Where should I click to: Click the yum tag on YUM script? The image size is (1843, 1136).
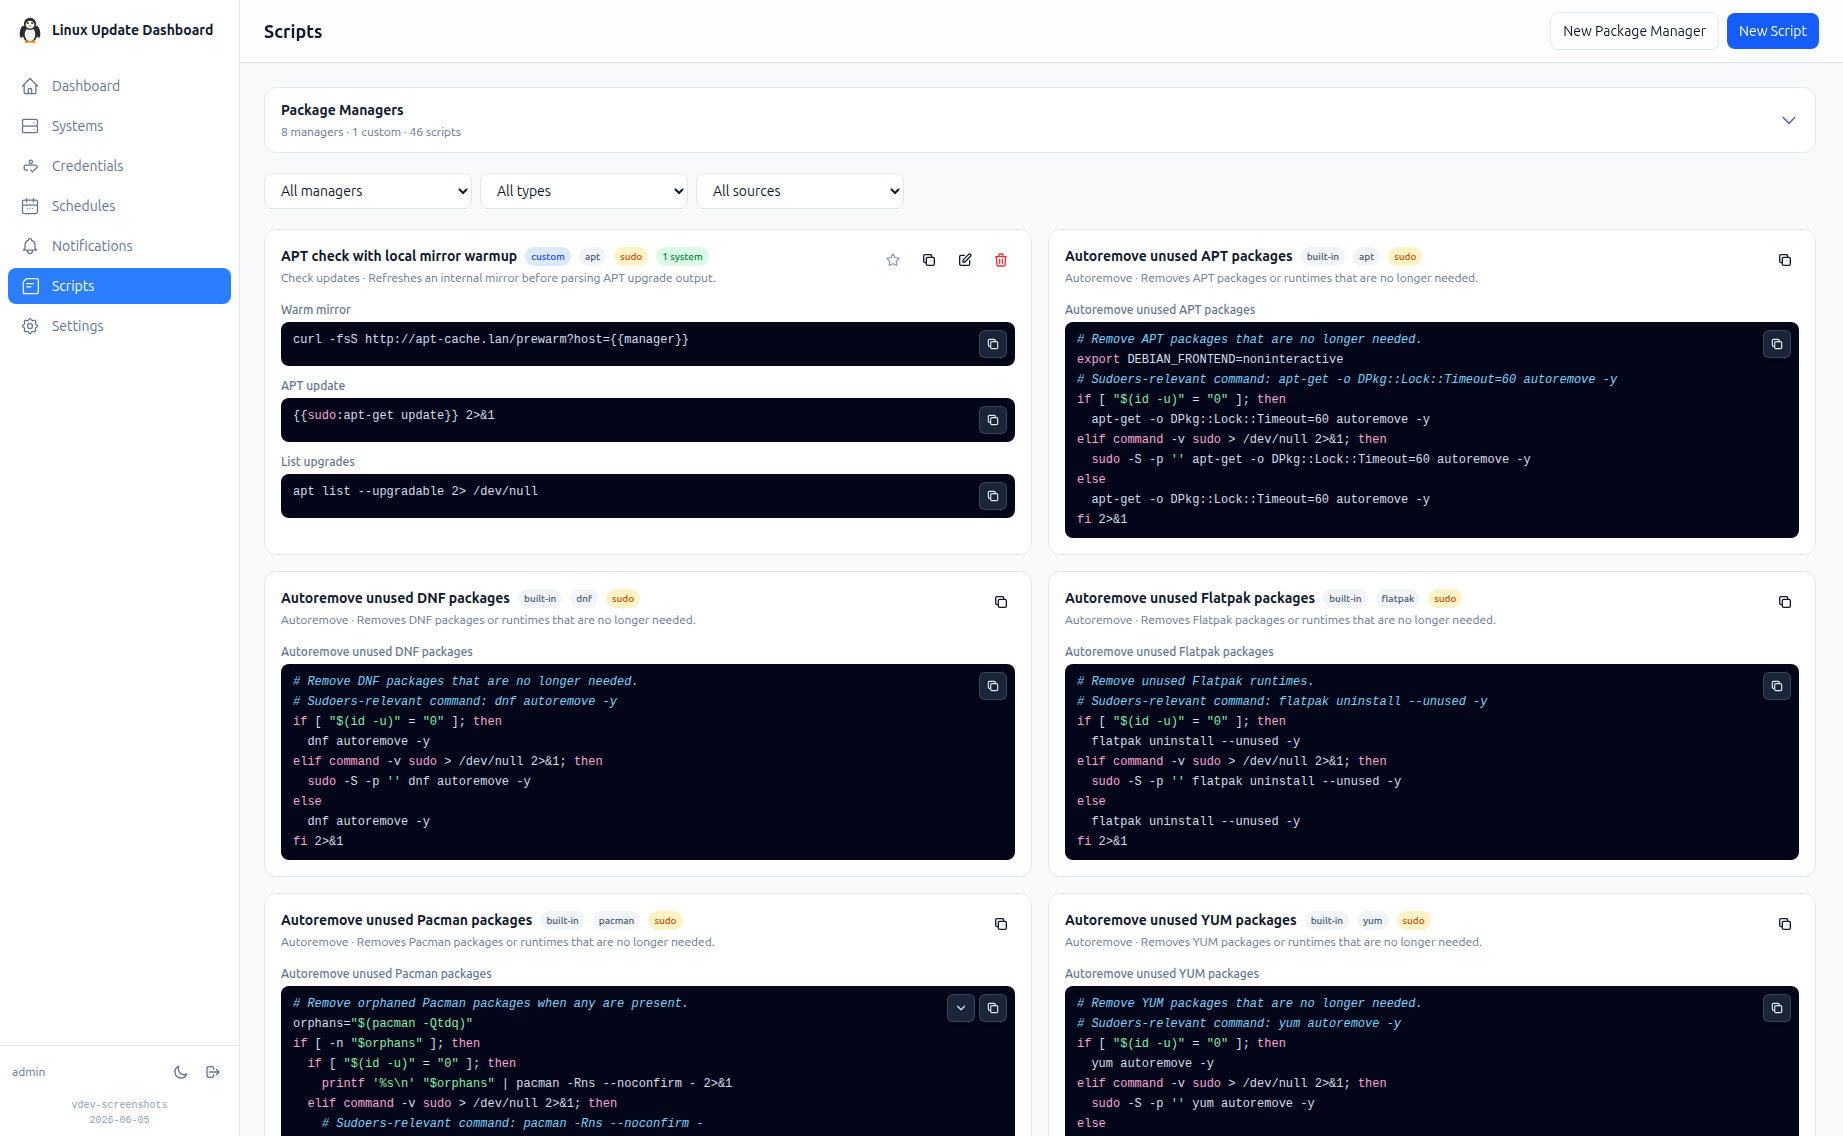point(1373,921)
